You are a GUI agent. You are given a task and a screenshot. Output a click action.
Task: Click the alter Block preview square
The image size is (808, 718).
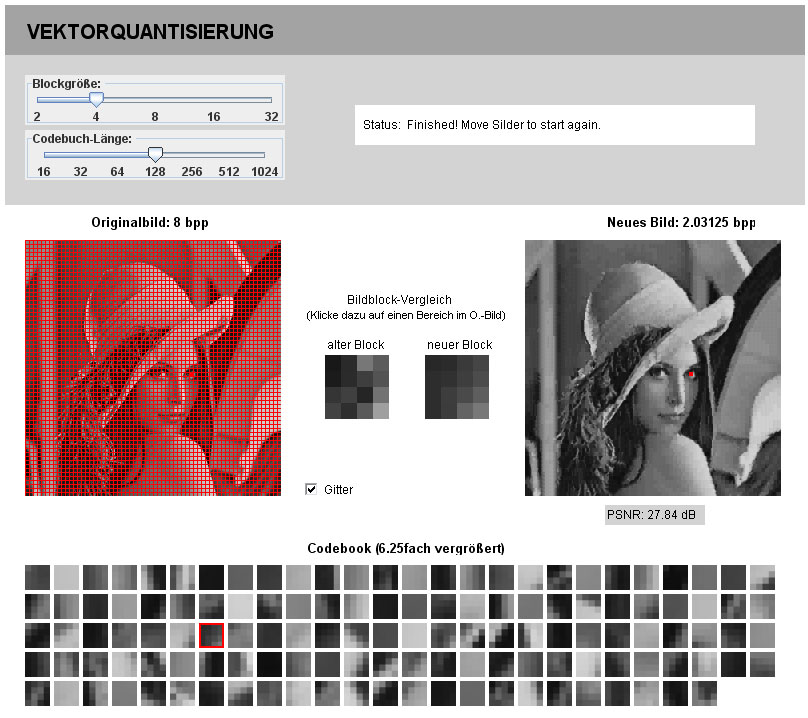[x=357, y=387]
